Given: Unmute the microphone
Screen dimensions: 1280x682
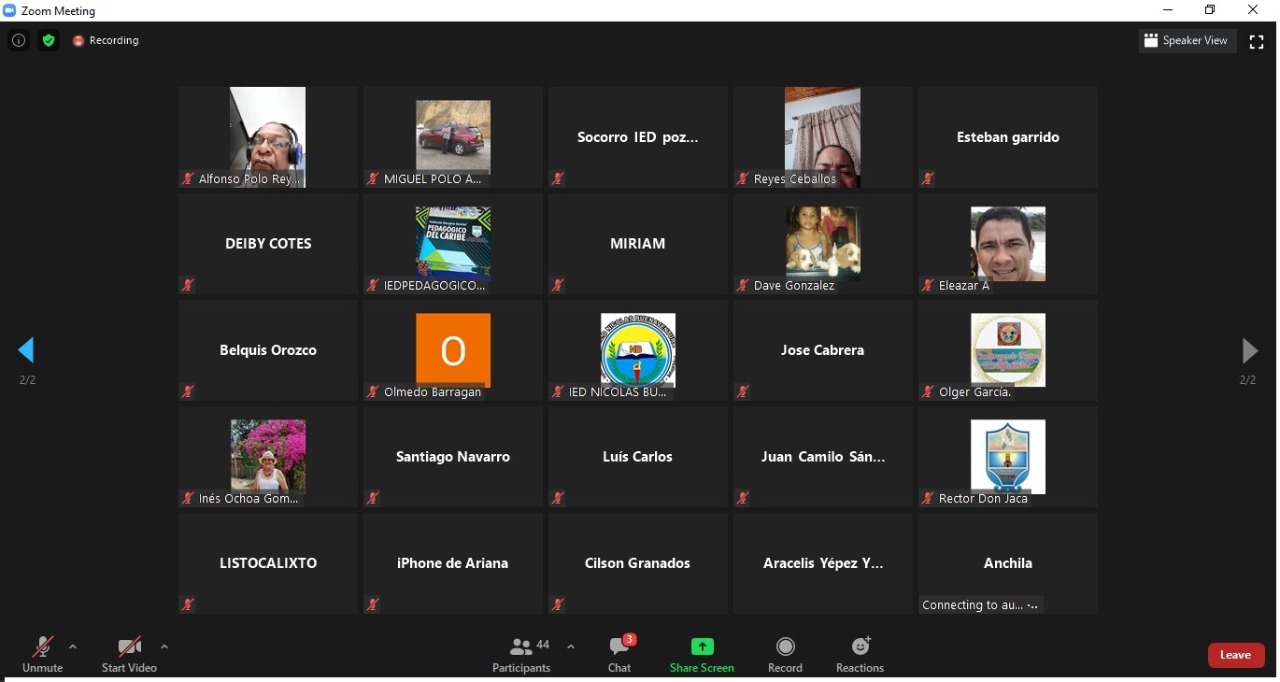Looking at the screenshot, I should (x=42, y=654).
